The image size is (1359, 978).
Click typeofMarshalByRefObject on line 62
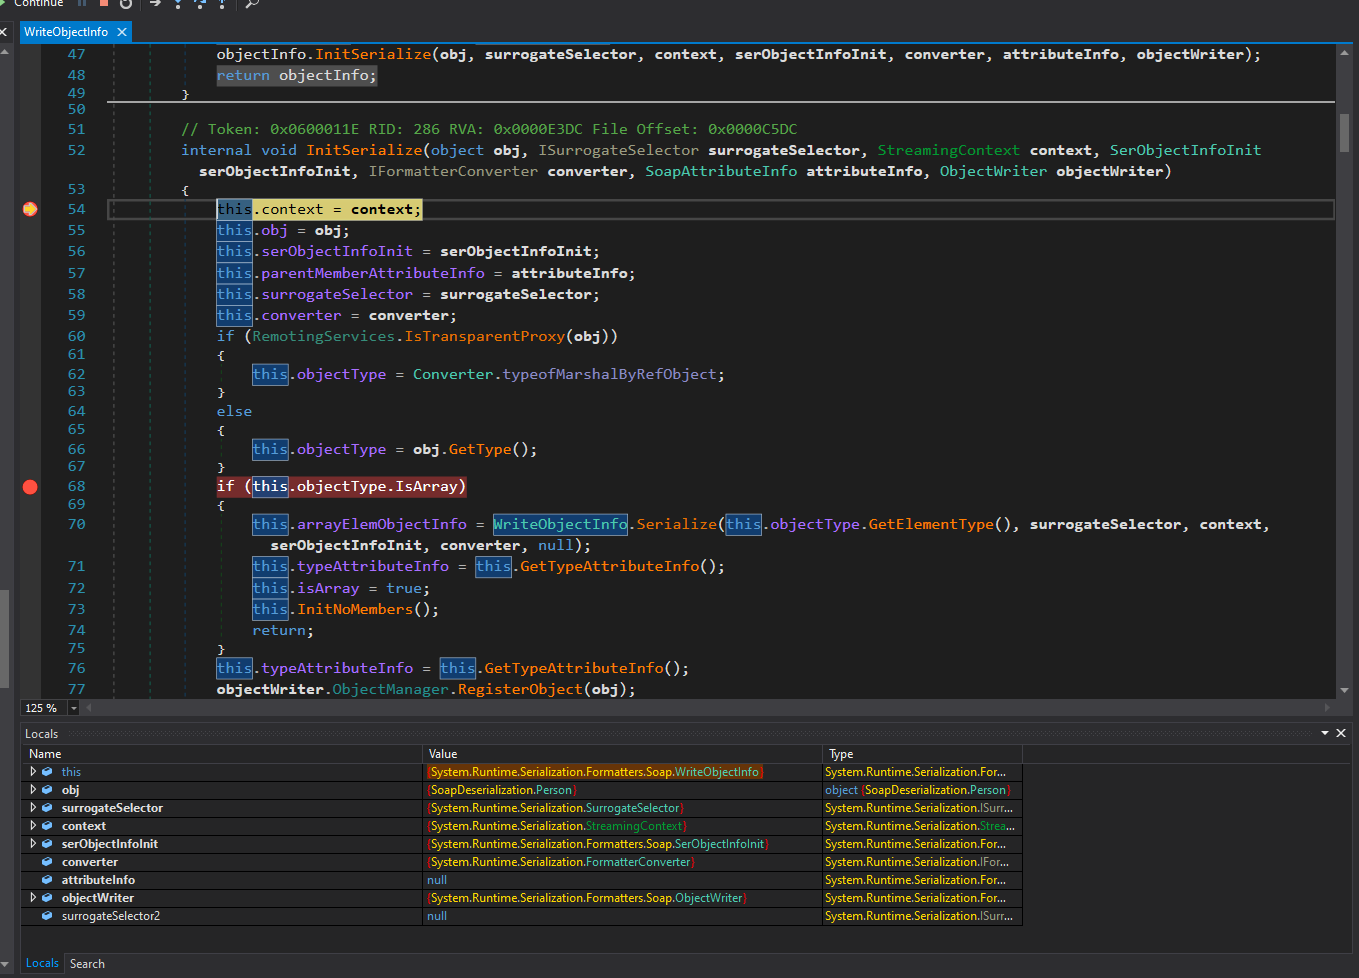pyautogui.click(x=610, y=374)
